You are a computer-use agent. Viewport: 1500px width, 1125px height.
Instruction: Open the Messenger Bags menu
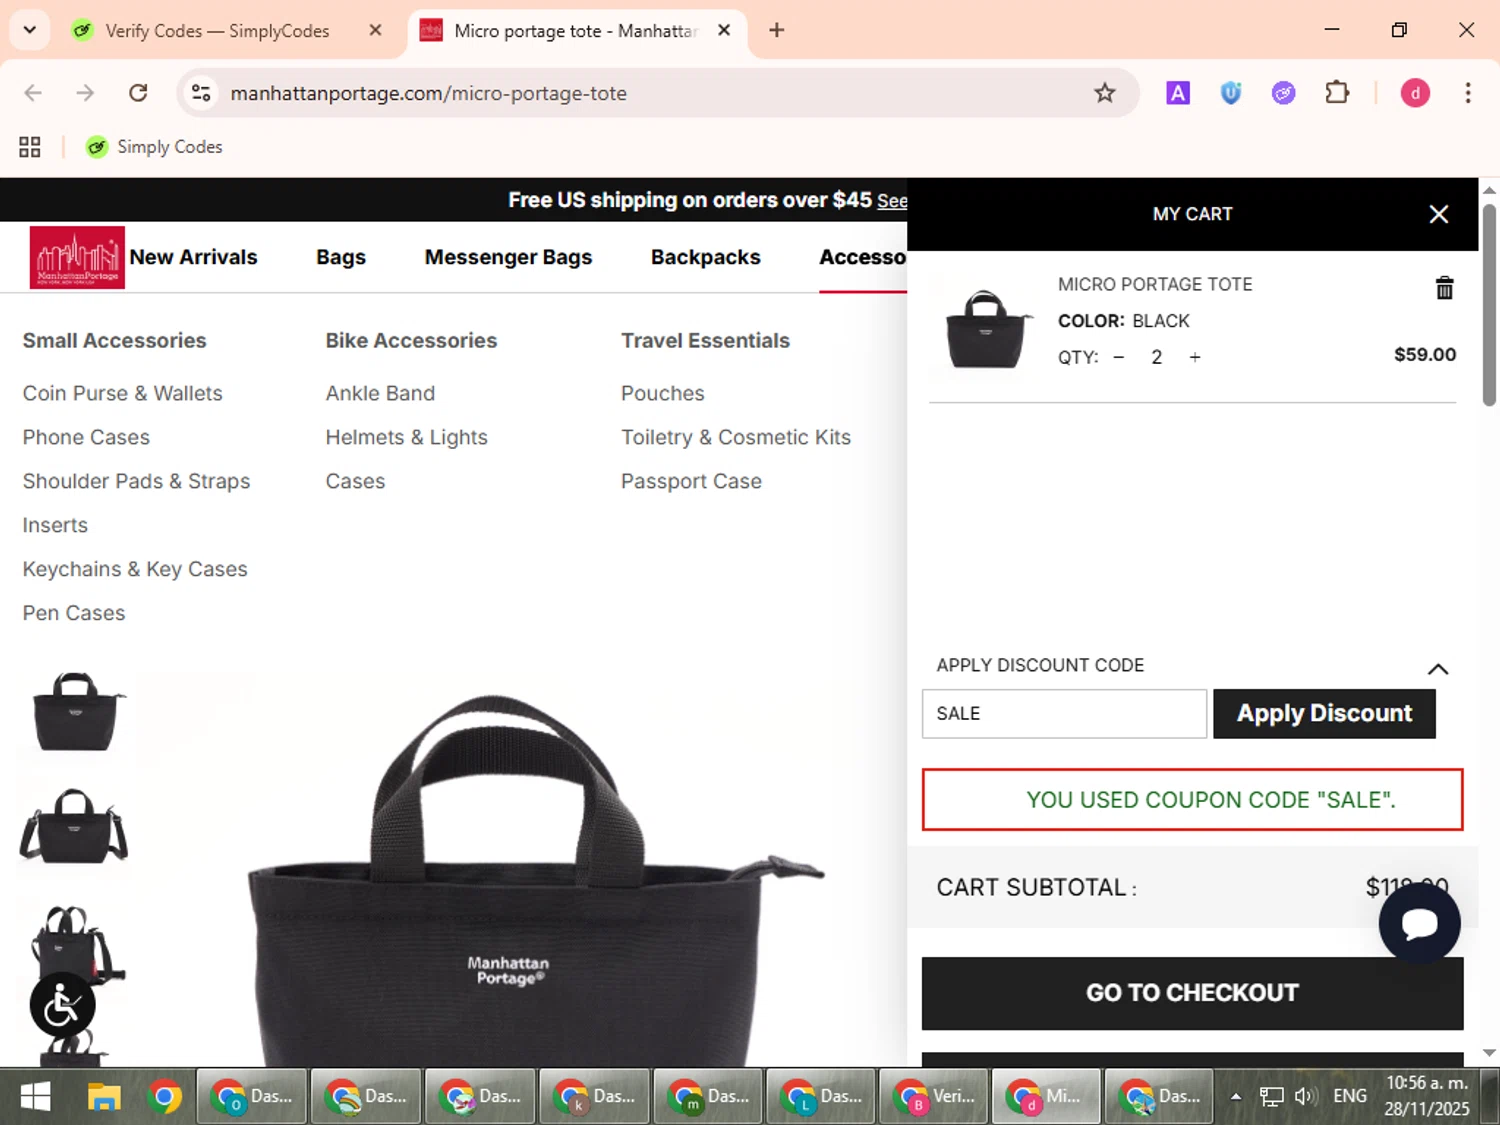[508, 257]
